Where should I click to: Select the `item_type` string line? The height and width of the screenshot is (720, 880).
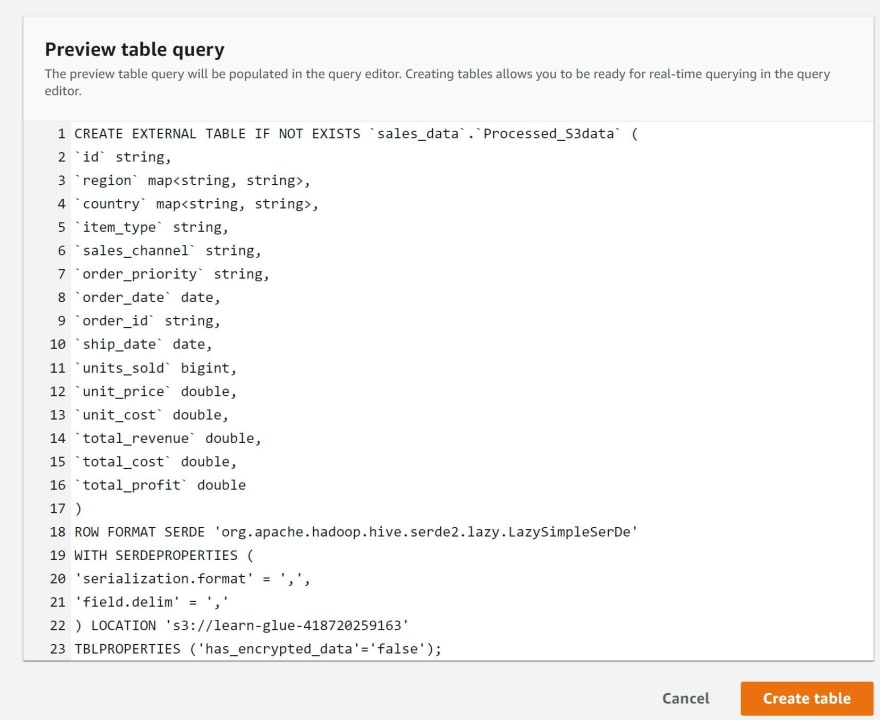click(x=151, y=227)
